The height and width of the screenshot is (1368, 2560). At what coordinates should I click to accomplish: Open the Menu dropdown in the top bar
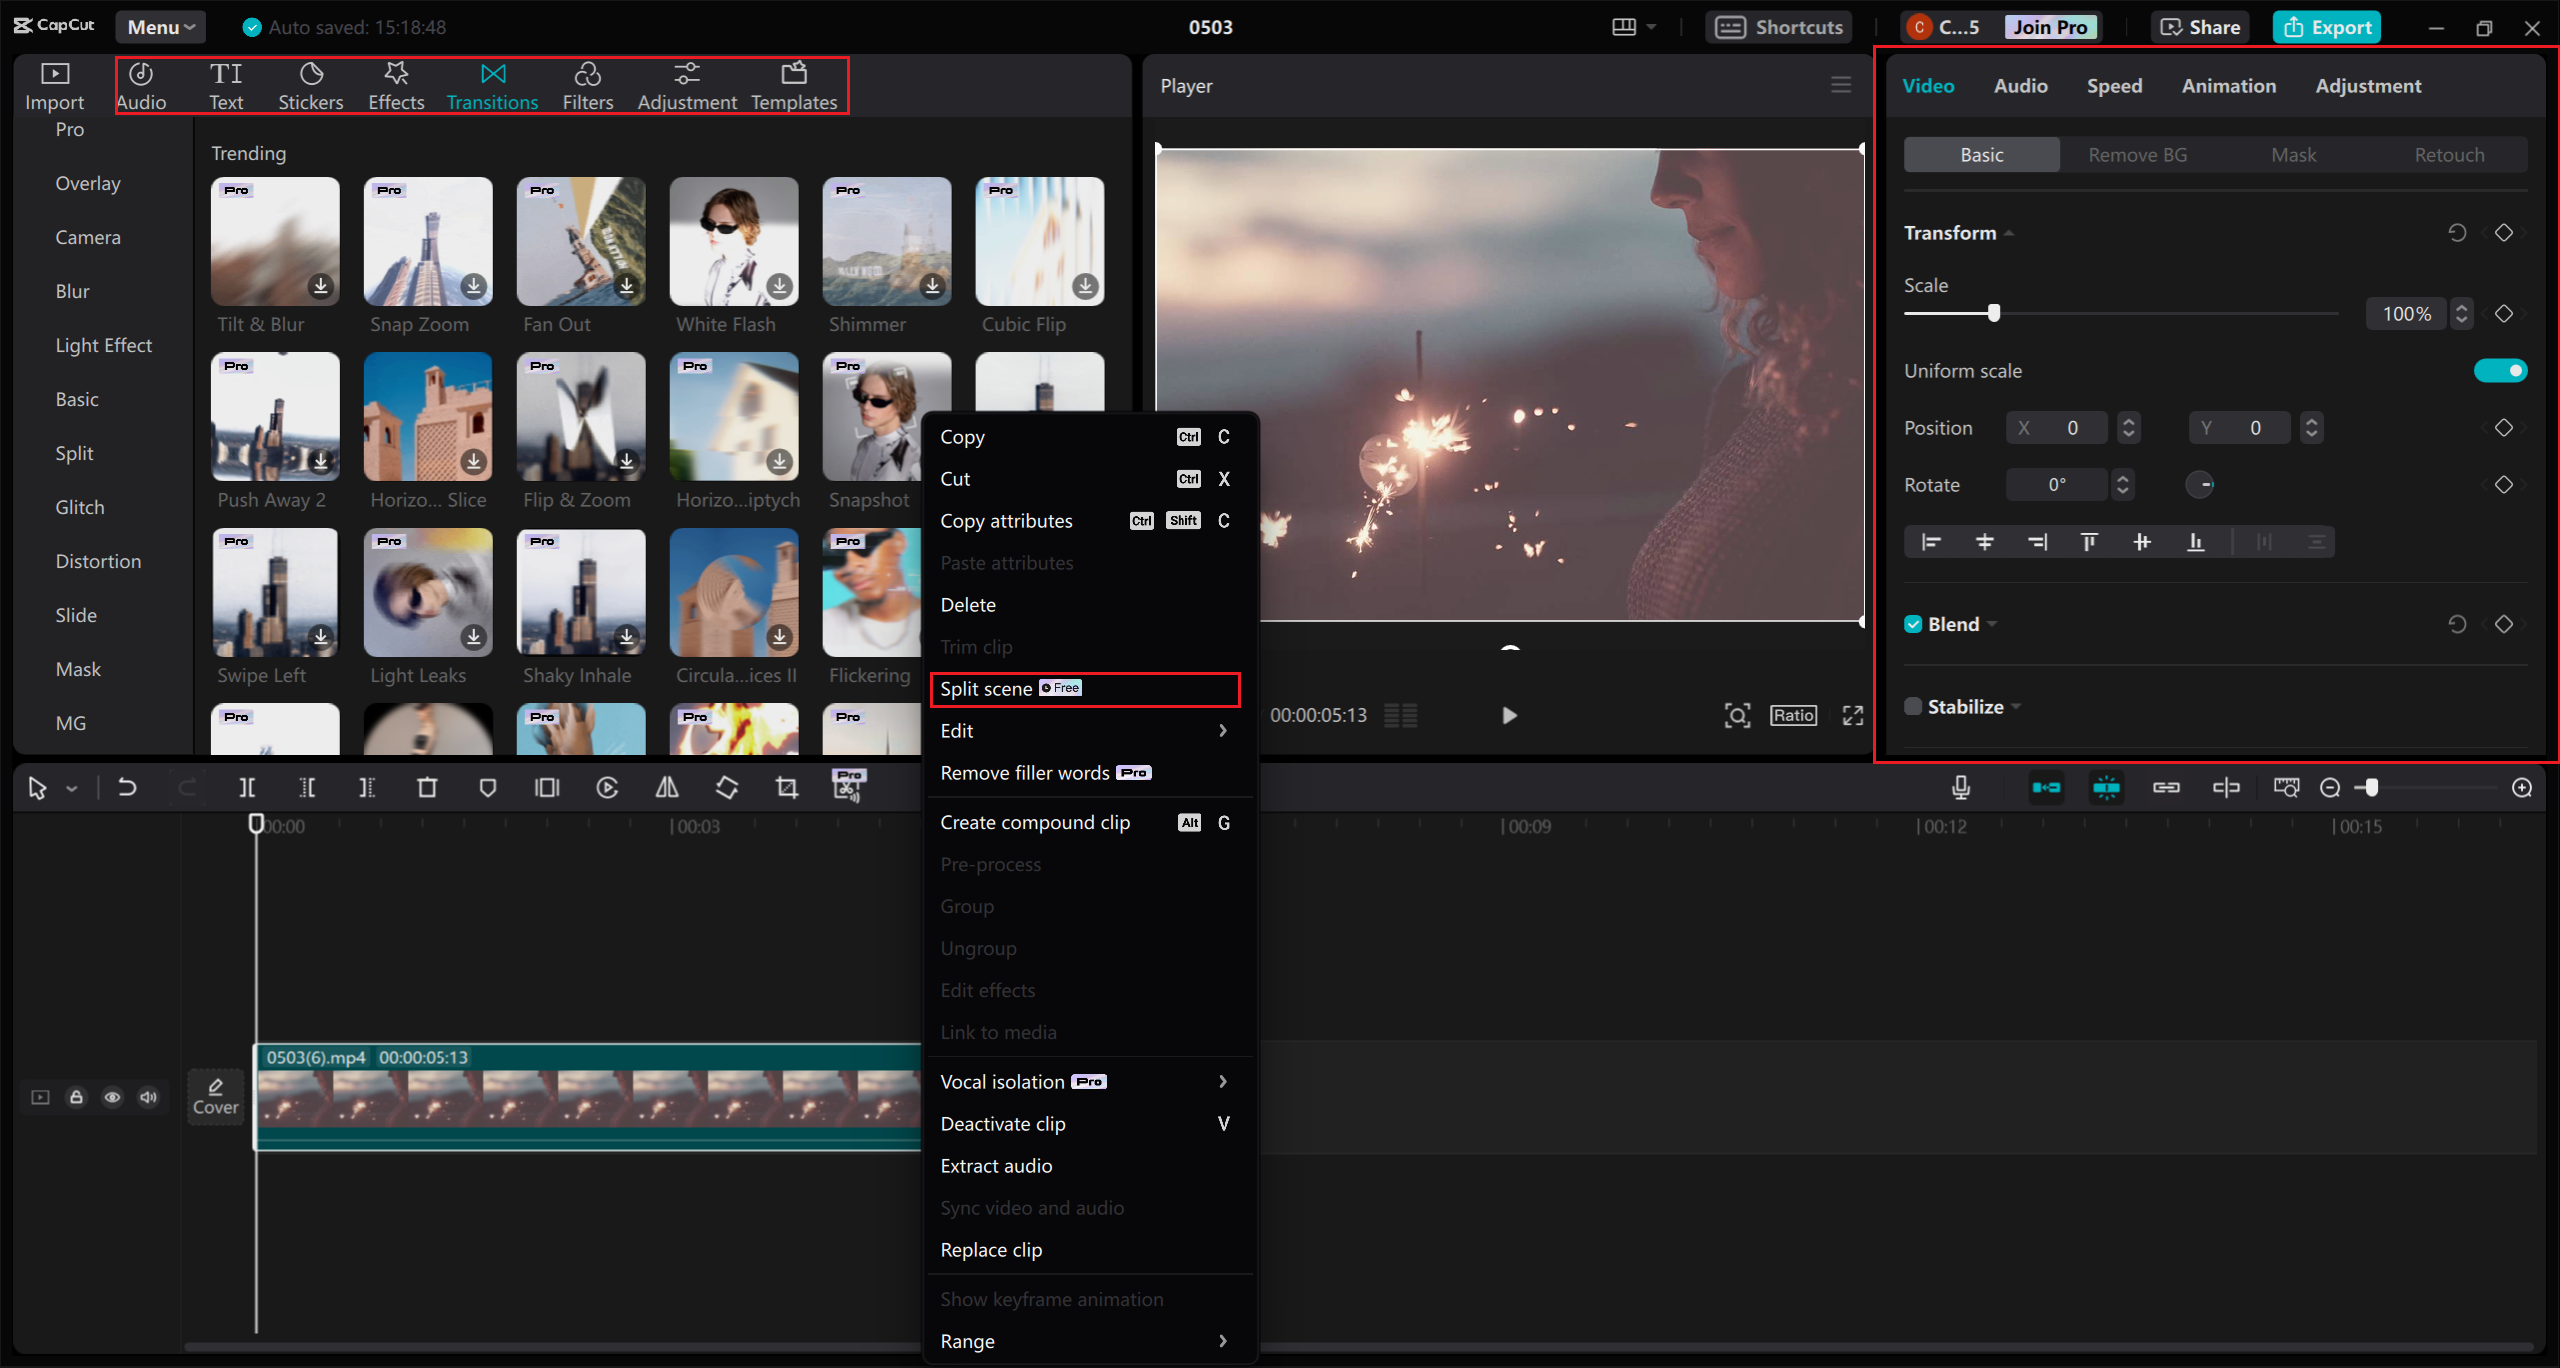tap(160, 27)
